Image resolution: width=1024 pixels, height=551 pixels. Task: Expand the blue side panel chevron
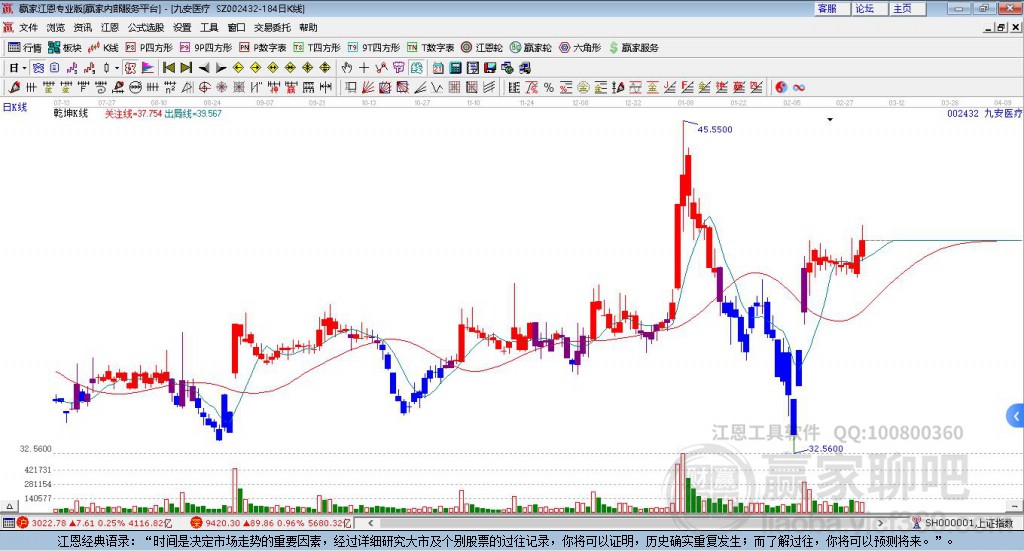[1016, 416]
